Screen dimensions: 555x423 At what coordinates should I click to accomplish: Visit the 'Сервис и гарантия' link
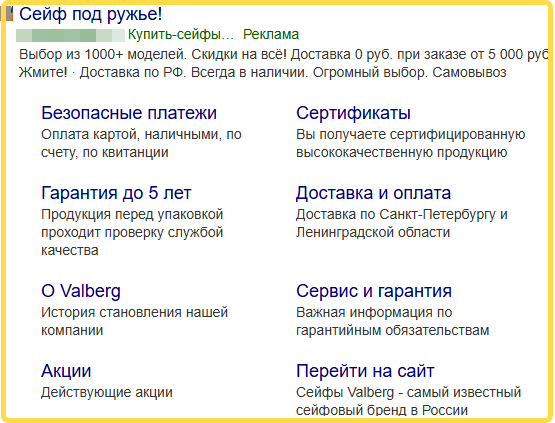click(x=374, y=291)
